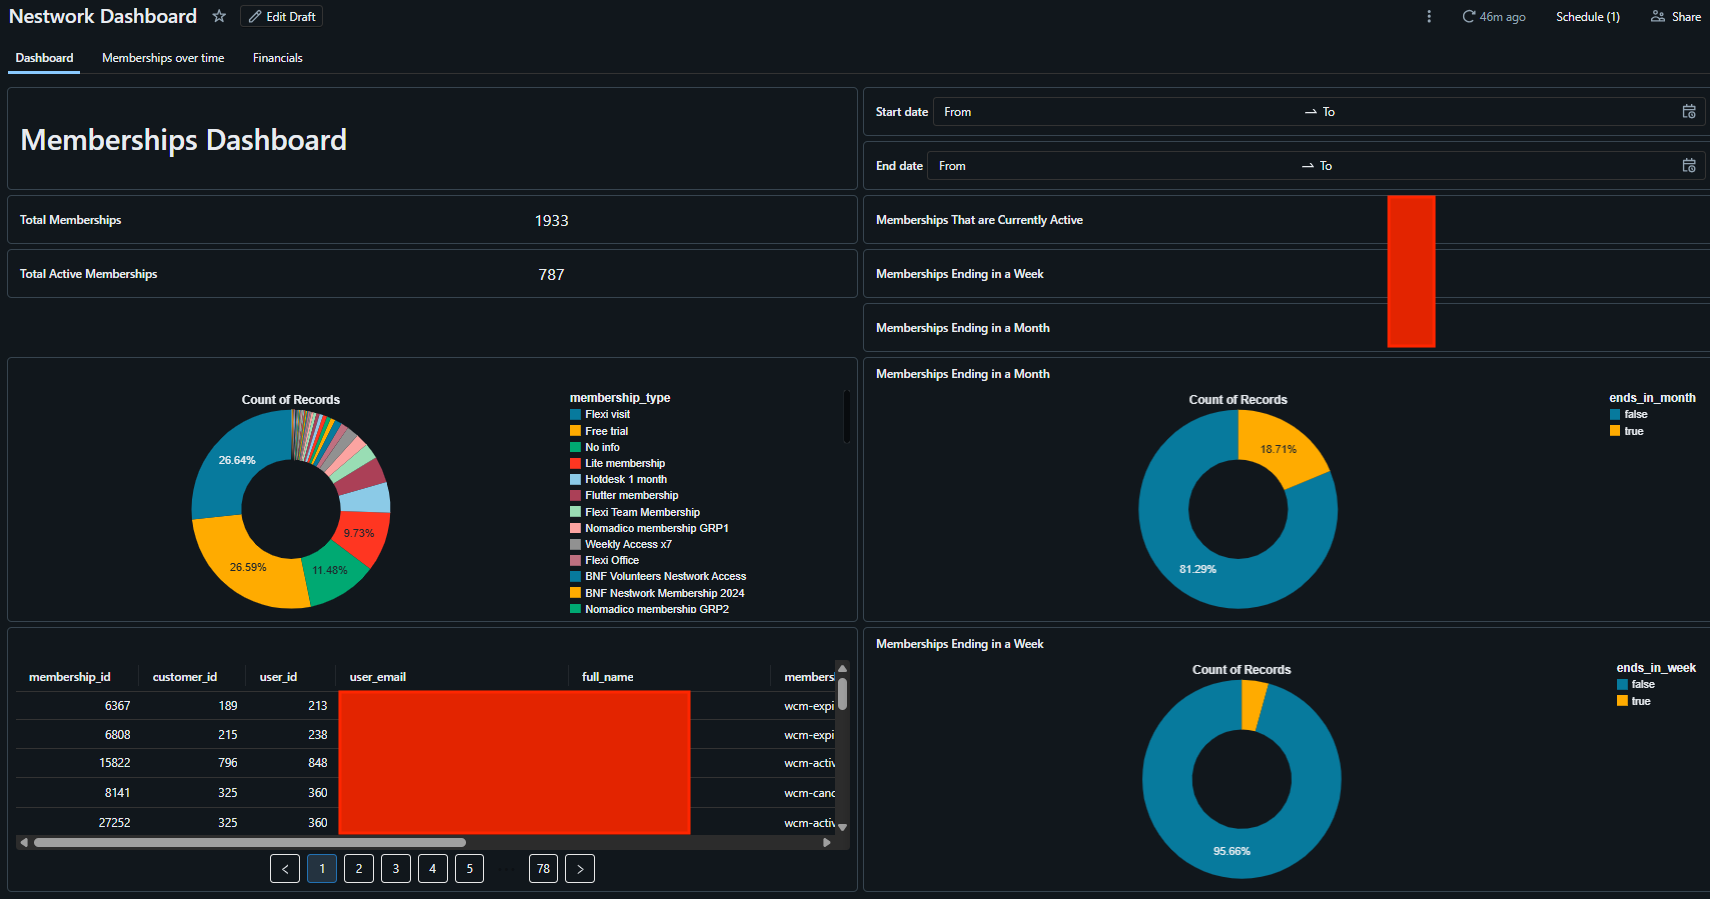Image resolution: width=1710 pixels, height=899 pixels.
Task: Open Schedule (1) settings
Action: [x=1588, y=17]
